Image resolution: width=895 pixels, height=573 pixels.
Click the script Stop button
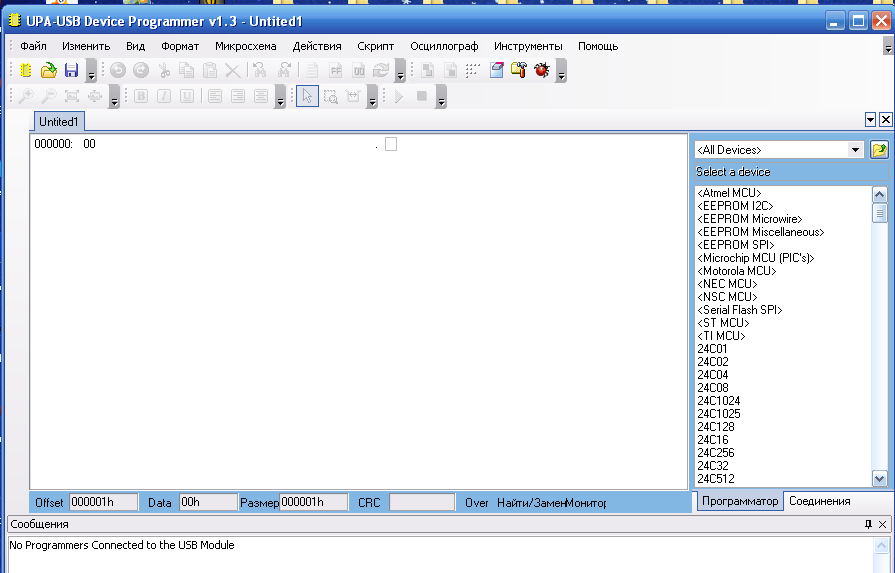click(422, 96)
